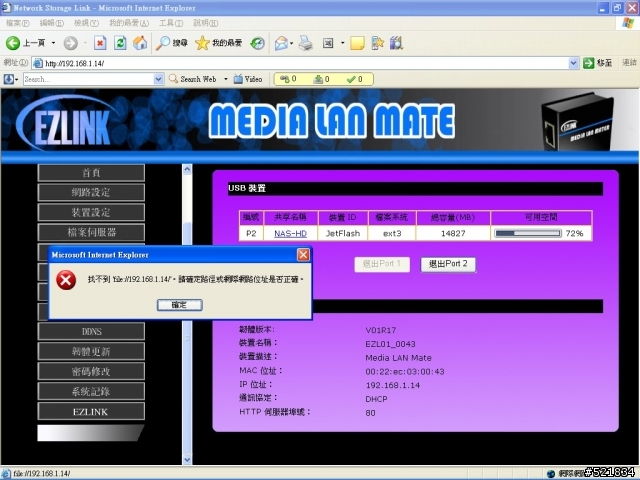Screen dimensions: 640x480
Task: Click the Back arrow icon
Action: [13, 43]
